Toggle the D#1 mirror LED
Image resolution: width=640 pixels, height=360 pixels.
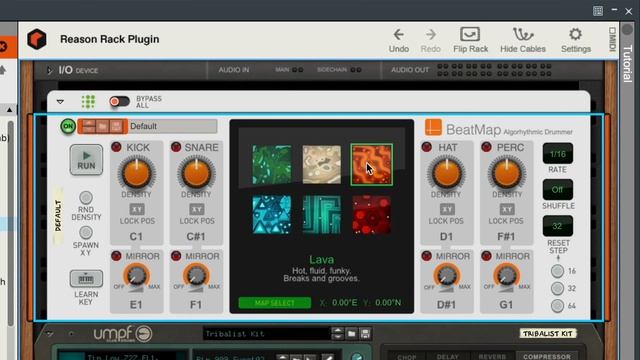pos(427,256)
